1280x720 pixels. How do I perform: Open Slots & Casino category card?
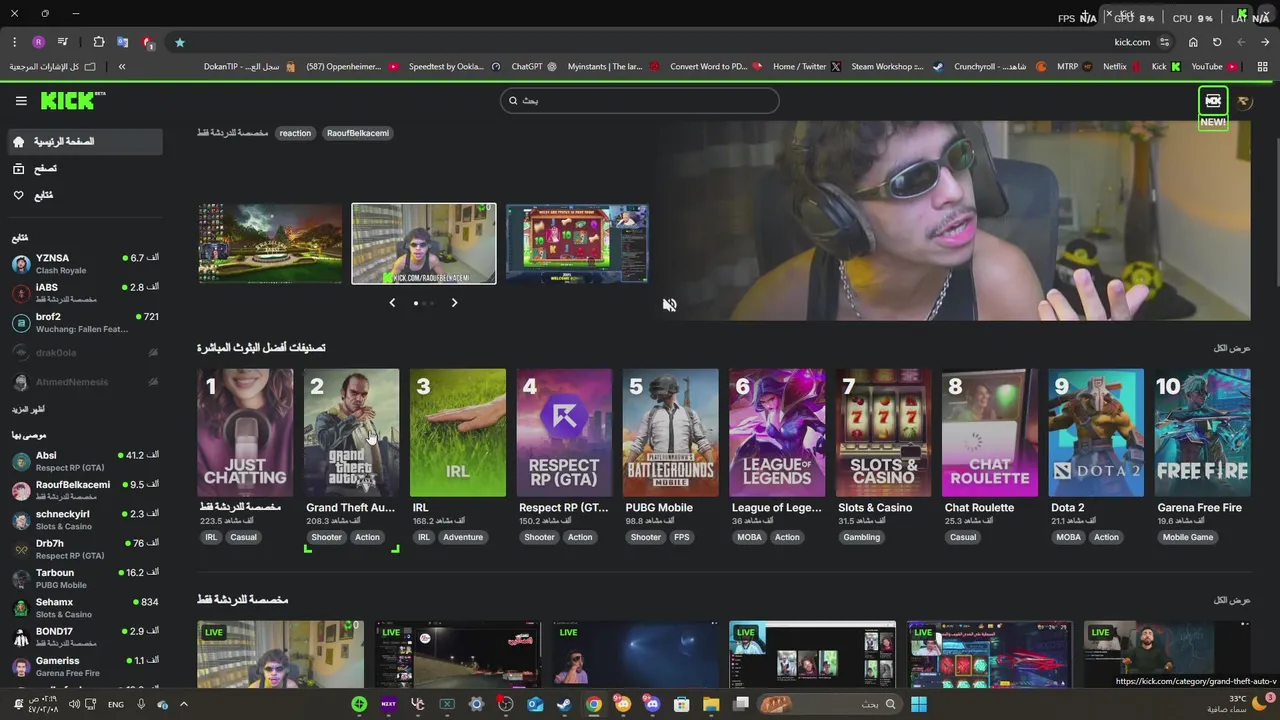click(x=883, y=433)
